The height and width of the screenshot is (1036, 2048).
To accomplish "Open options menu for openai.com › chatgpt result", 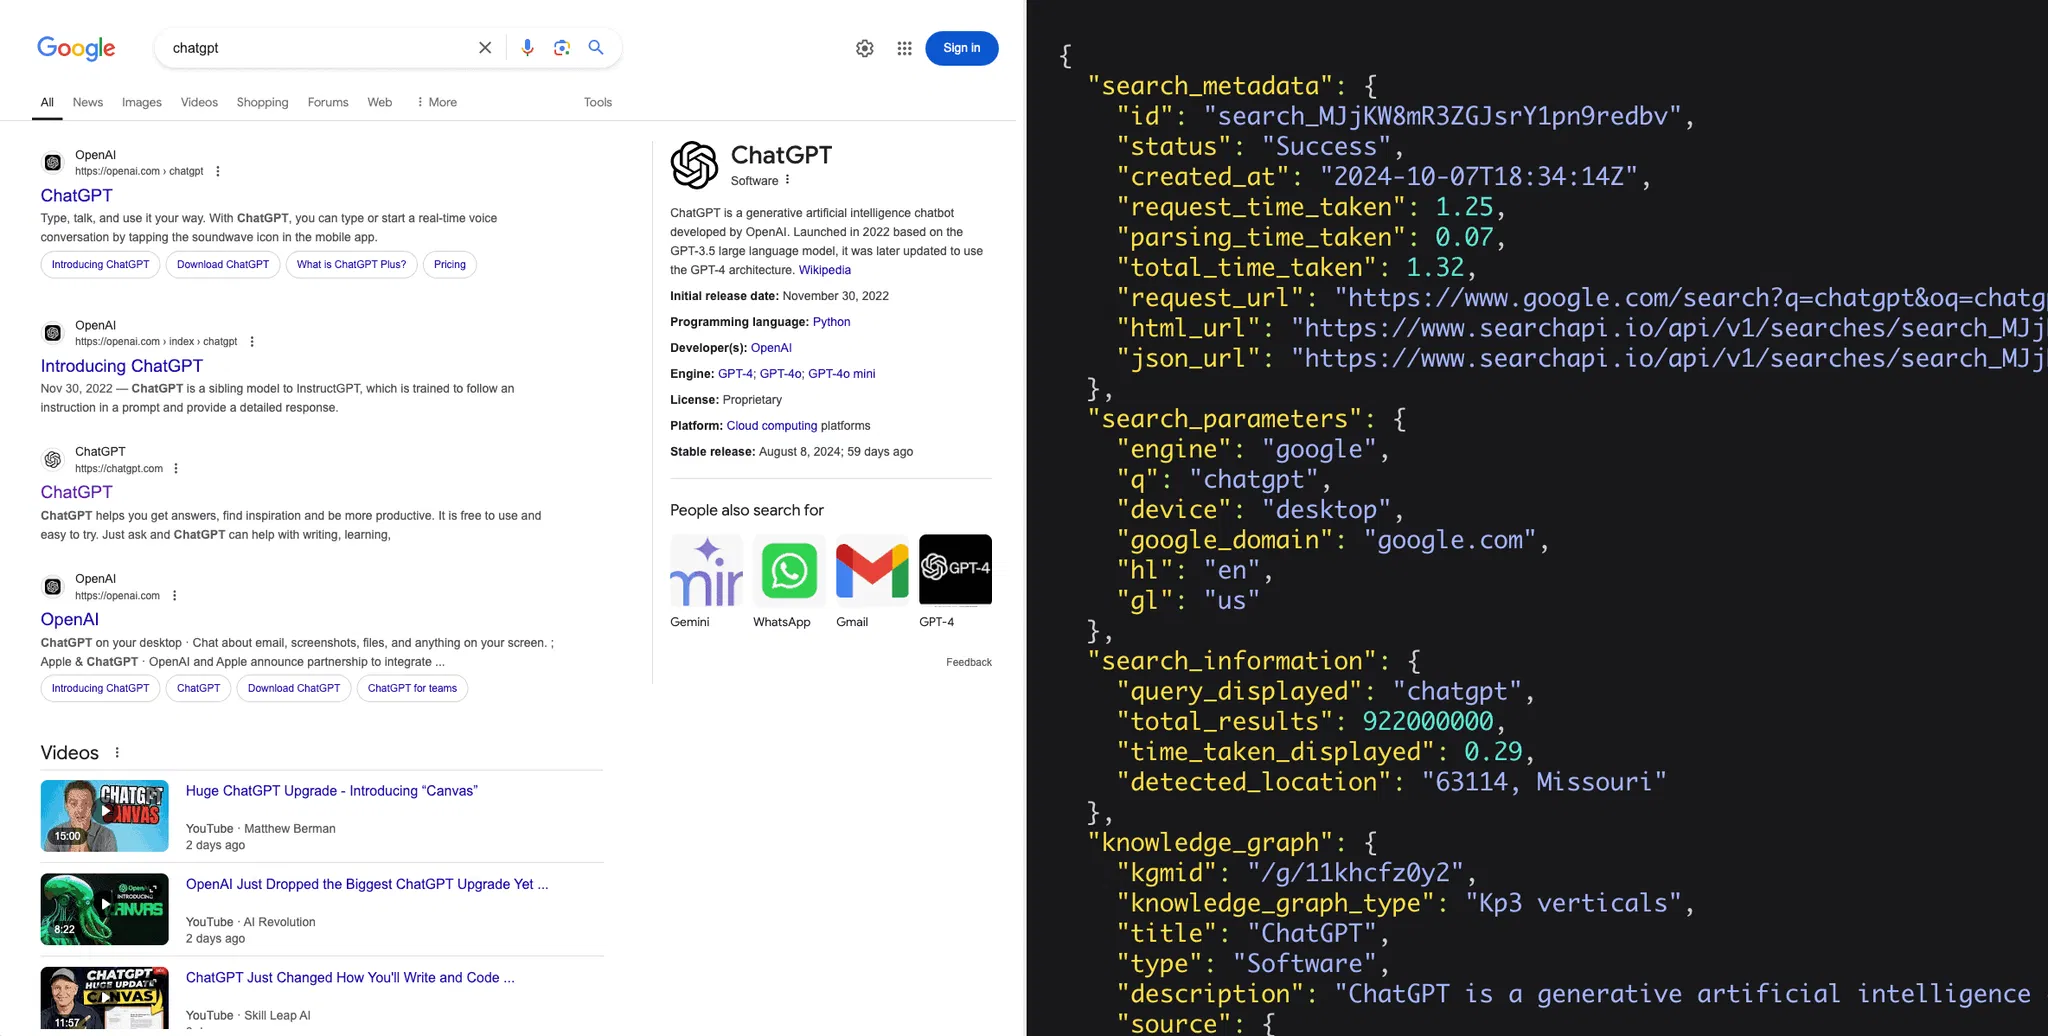I will [x=218, y=171].
